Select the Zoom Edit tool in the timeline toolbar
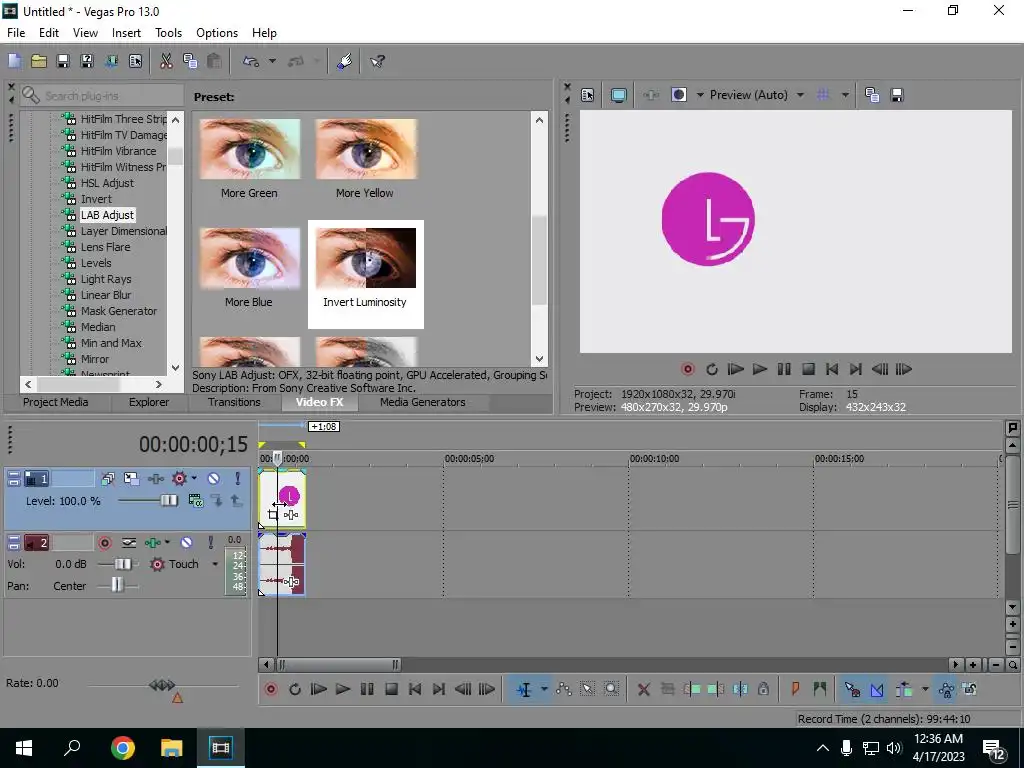 coord(611,689)
